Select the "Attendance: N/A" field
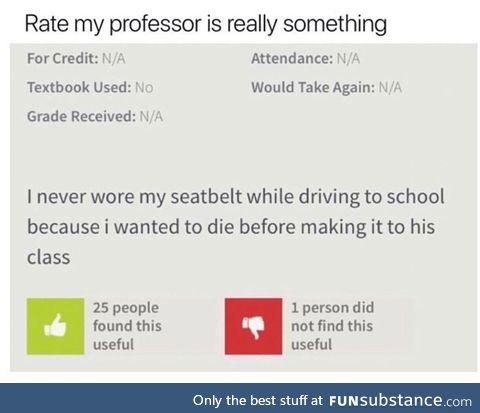Screen dimensions: 480x413 point(305,59)
